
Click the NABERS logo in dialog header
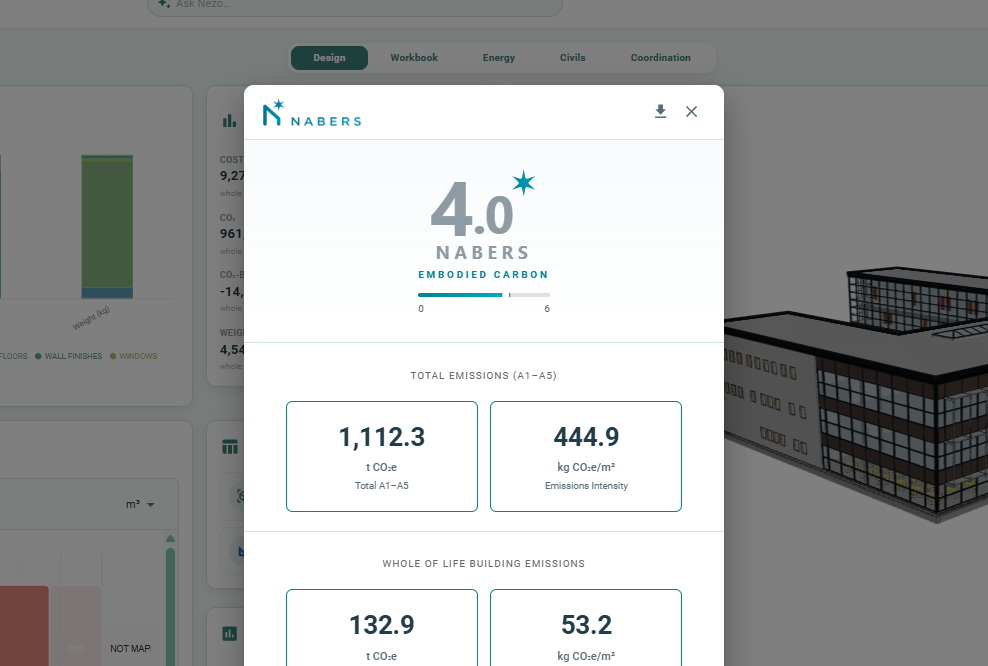[x=312, y=113]
